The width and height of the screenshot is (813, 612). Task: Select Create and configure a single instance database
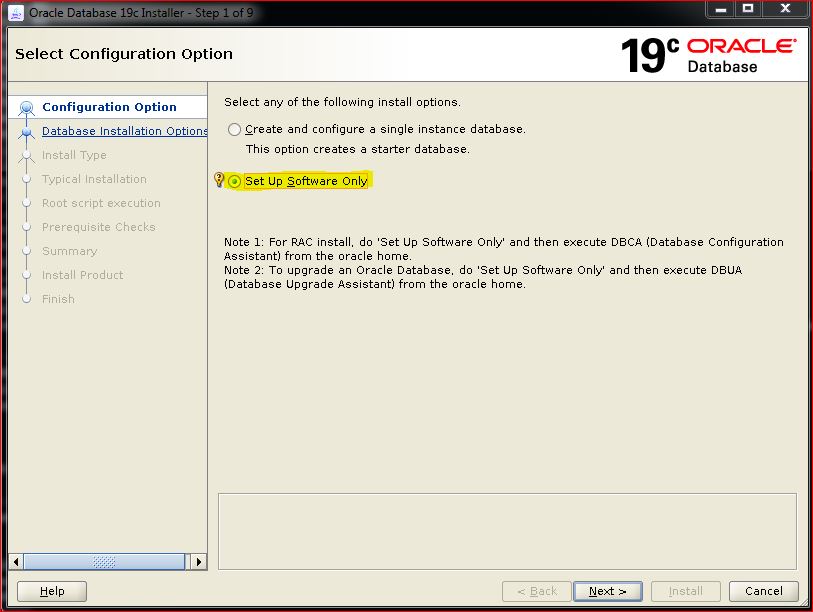235,130
